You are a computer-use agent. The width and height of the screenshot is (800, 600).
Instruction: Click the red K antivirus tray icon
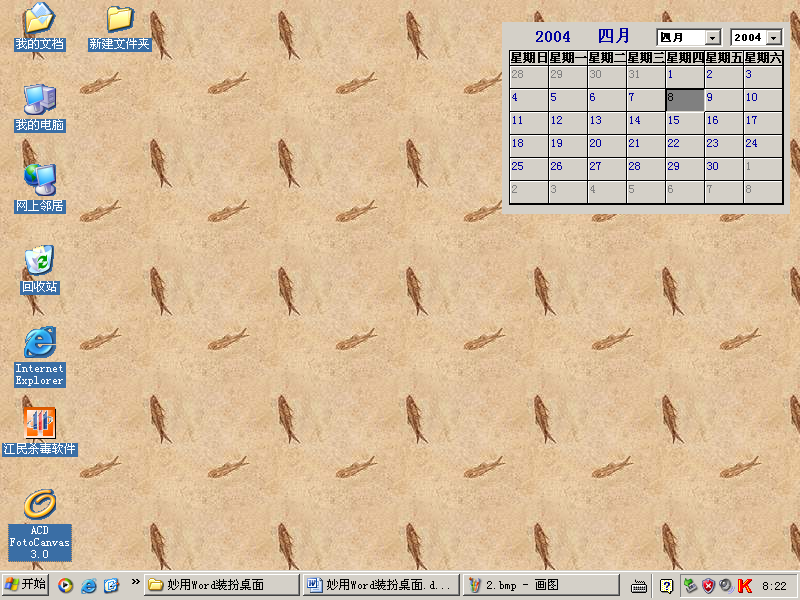(744, 586)
